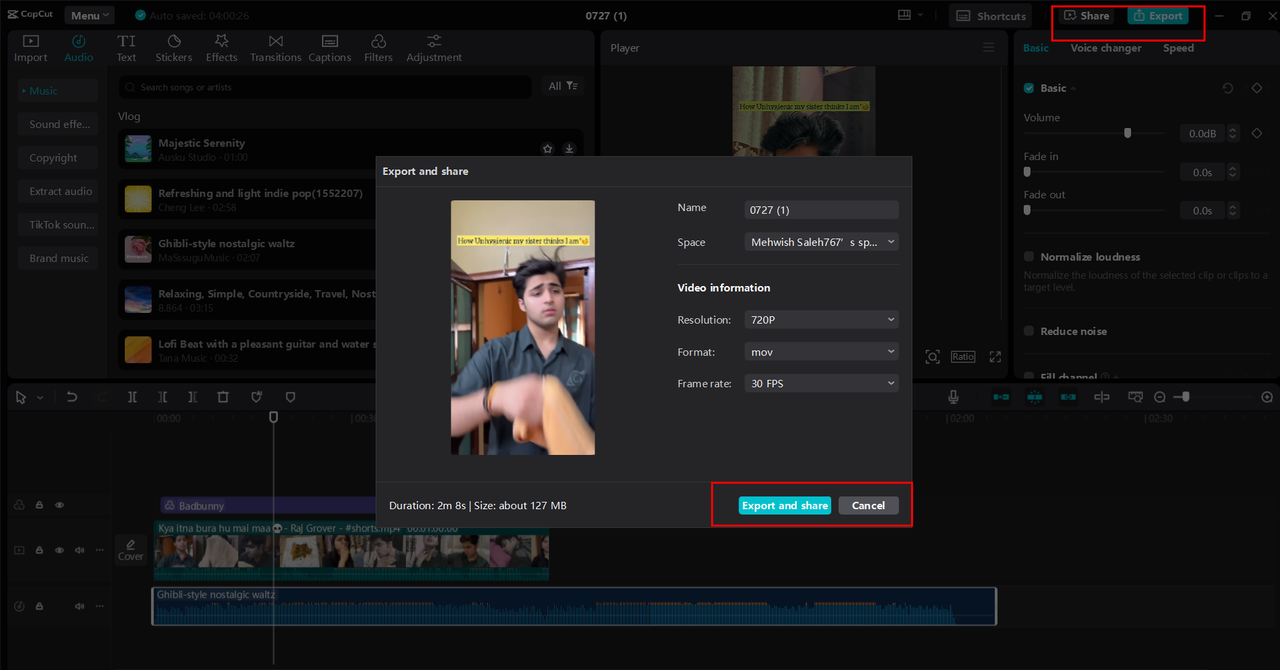The height and width of the screenshot is (670, 1280).
Task: Open the Format mov dropdown
Action: pos(822,352)
